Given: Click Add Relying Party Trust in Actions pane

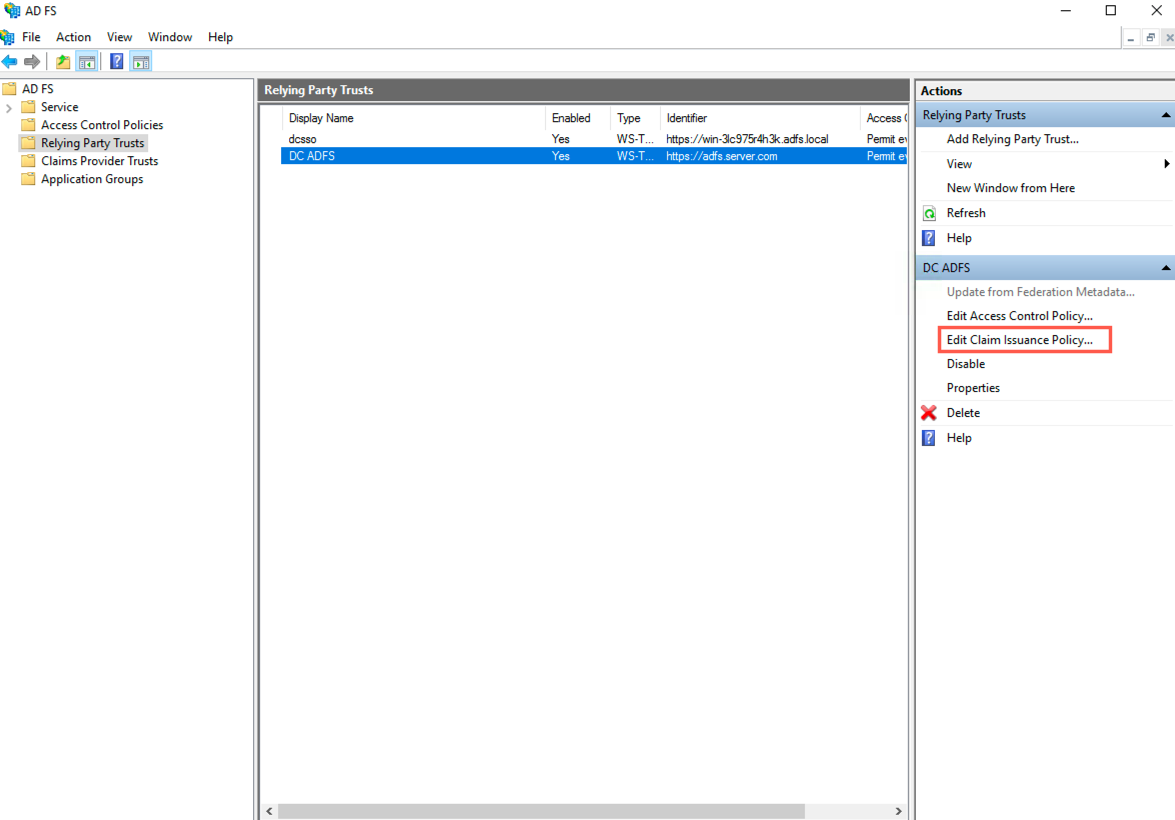Looking at the screenshot, I should point(1011,139).
